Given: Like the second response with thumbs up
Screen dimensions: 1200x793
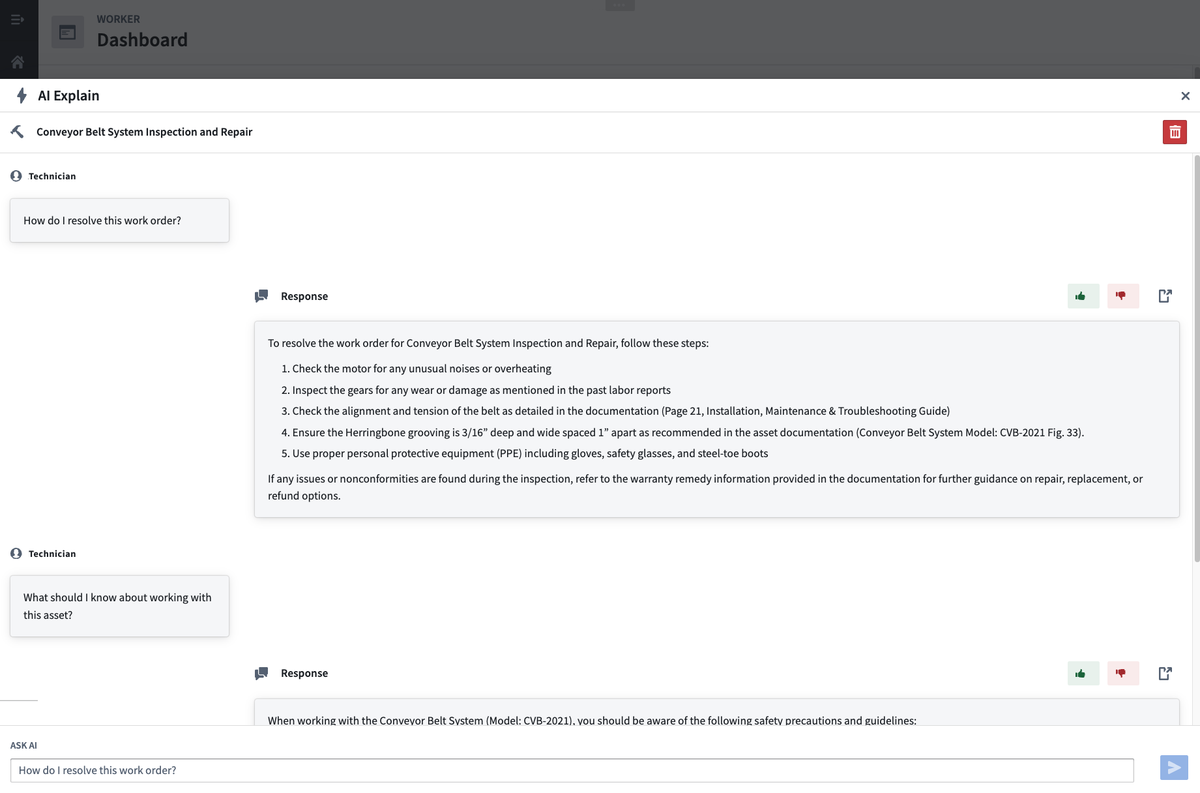Looking at the screenshot, I should pyautogui.click(x=1082, y=673).
